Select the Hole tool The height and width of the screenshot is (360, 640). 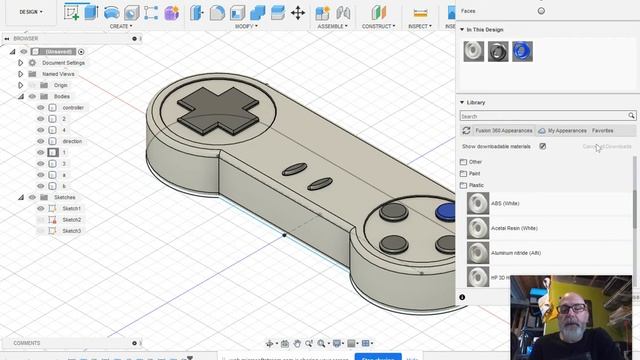coord(131,13)
